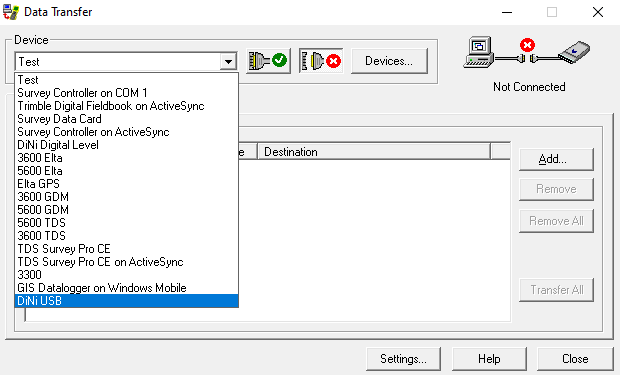Select 'Elta GPS' device
This screenshot has height=375, width=620.
pyautogui.click(x=127, y=184)
